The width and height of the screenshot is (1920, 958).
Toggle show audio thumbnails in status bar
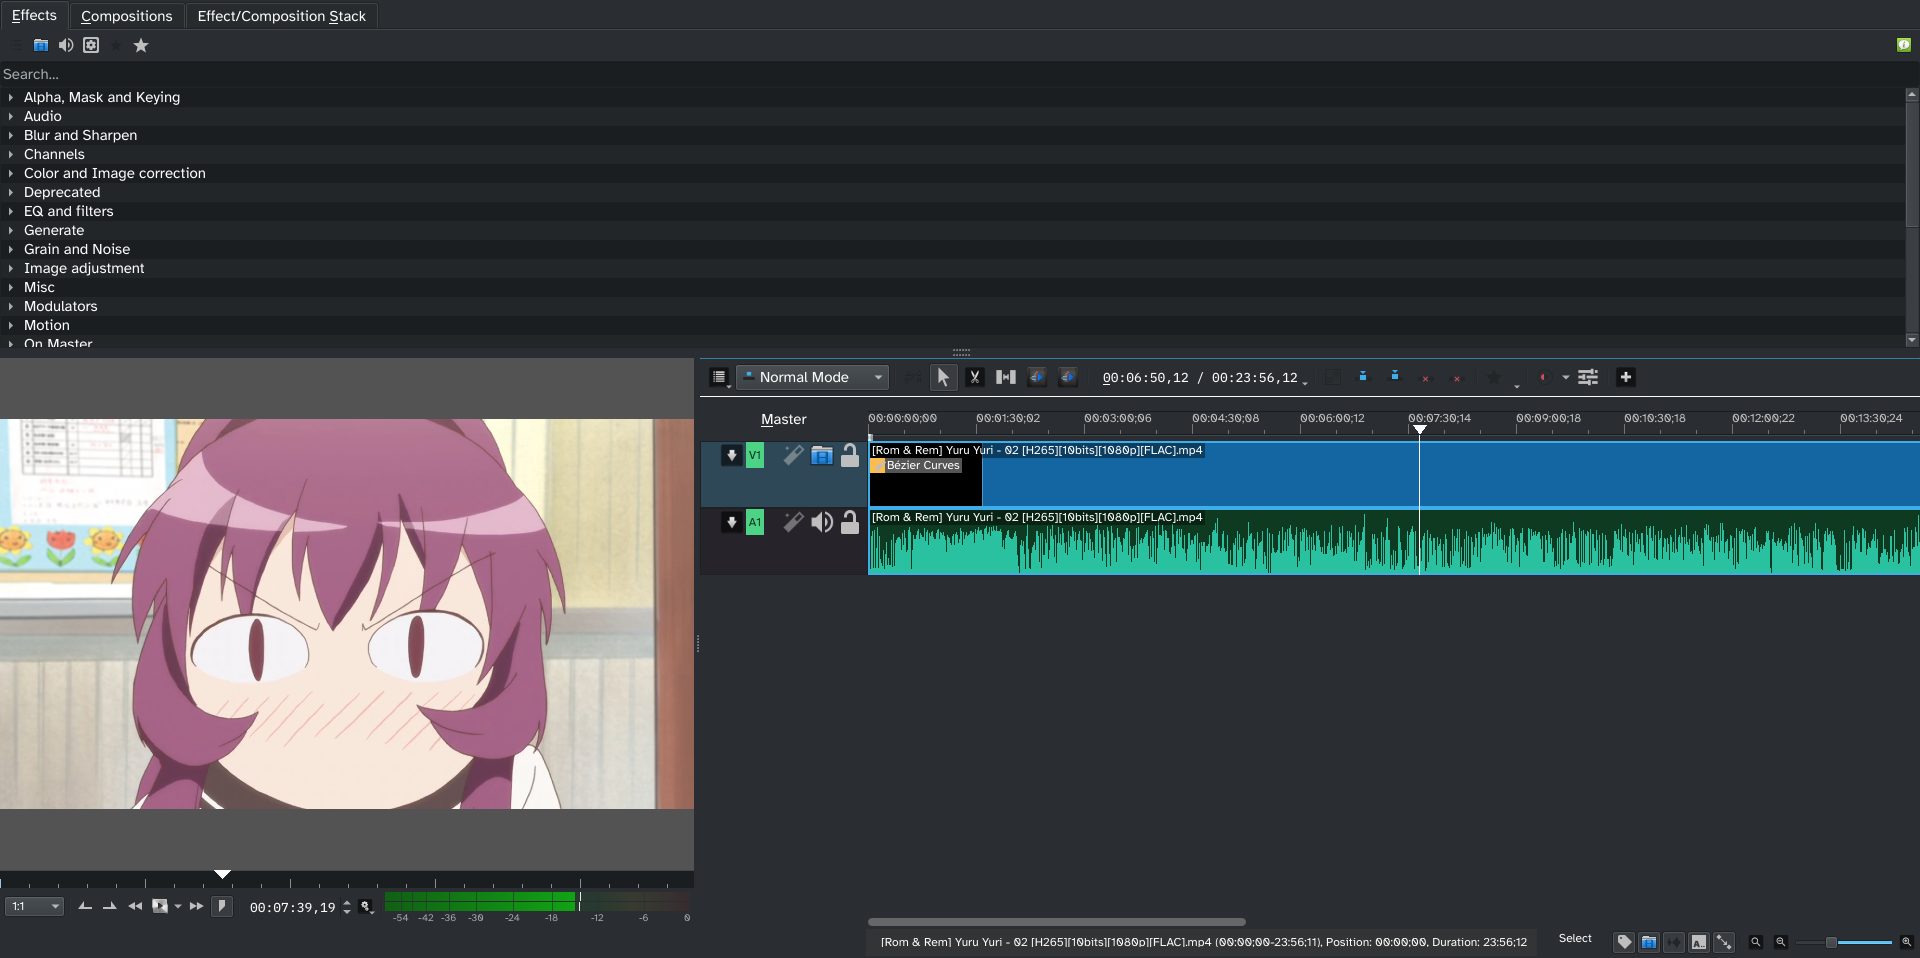point(1674,942)
